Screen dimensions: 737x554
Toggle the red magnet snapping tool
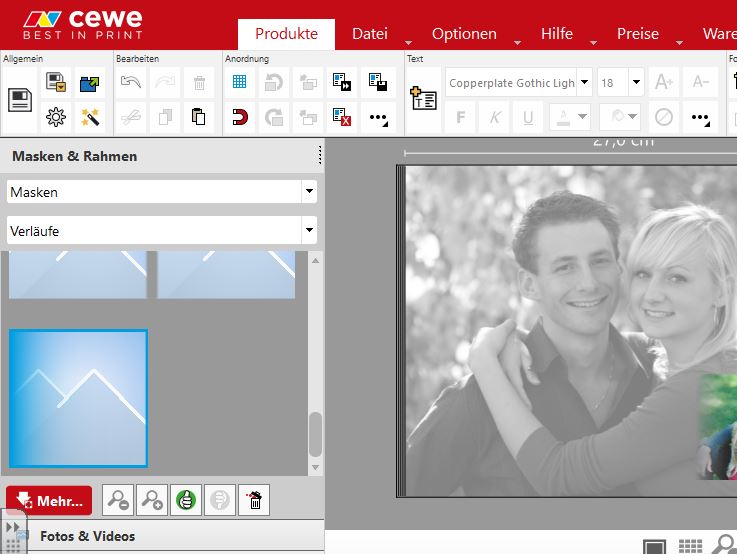pyautogui.click(x=240, y=118)
